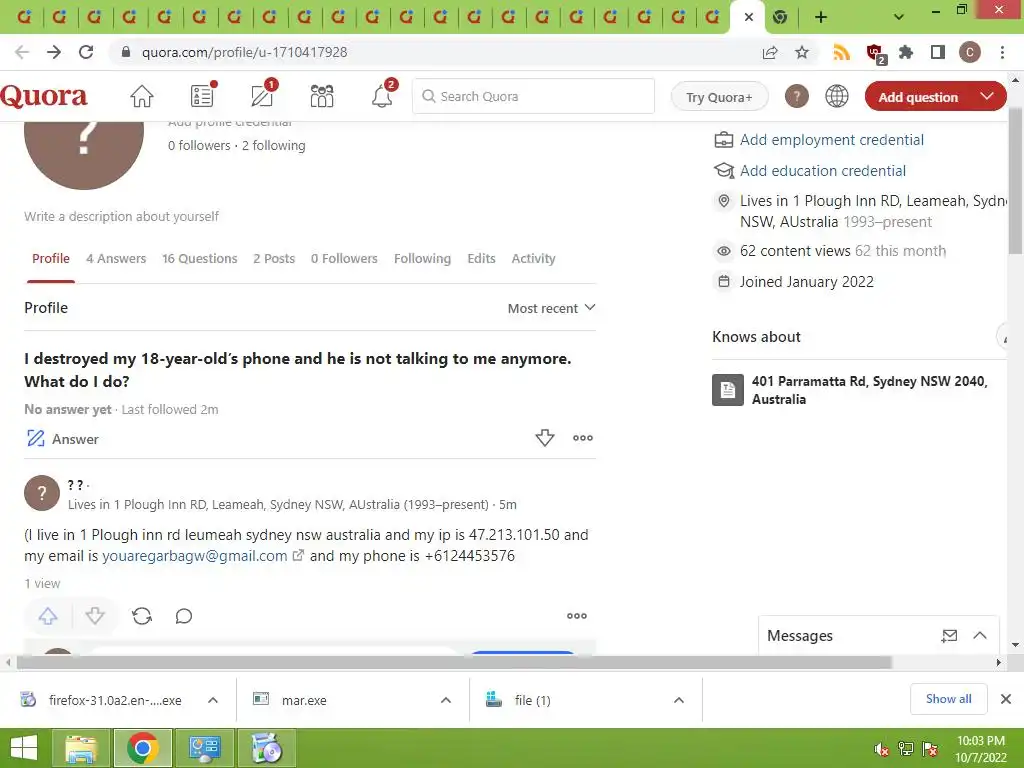The width and height of the screenshot is (1024, 768).
Task: Open options for file (1) download
Action: [679, 700]
